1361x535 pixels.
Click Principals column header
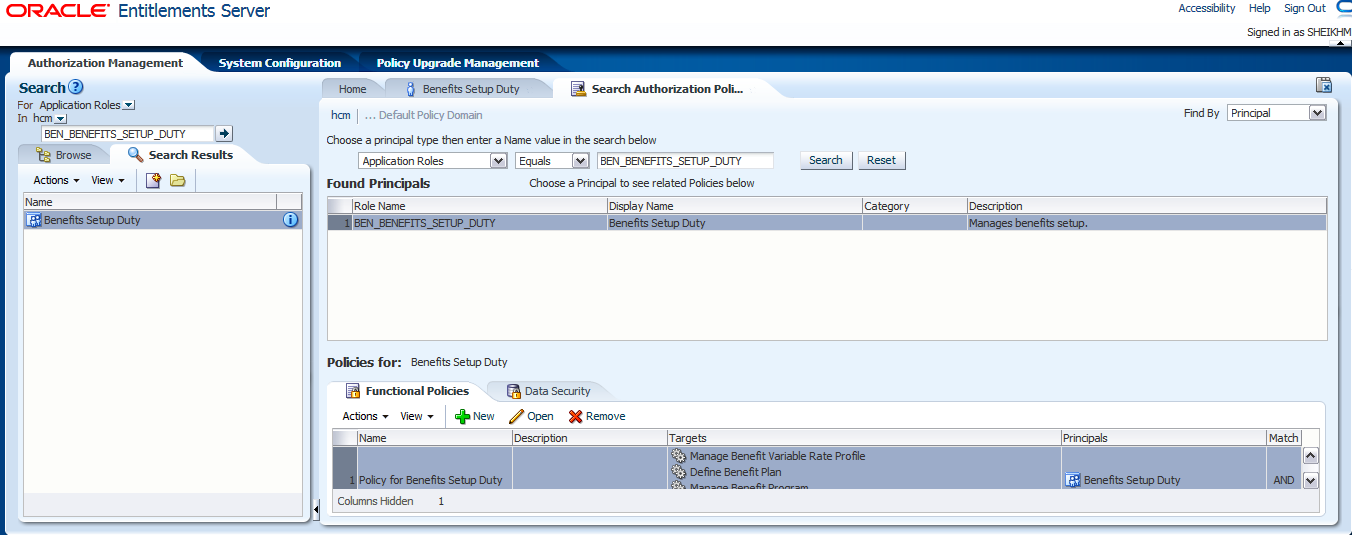(1163, 438)
